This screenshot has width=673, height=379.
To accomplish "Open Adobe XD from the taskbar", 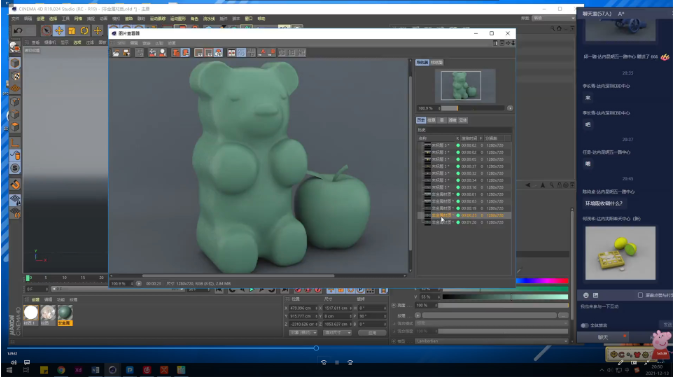I will pos(78,370).
